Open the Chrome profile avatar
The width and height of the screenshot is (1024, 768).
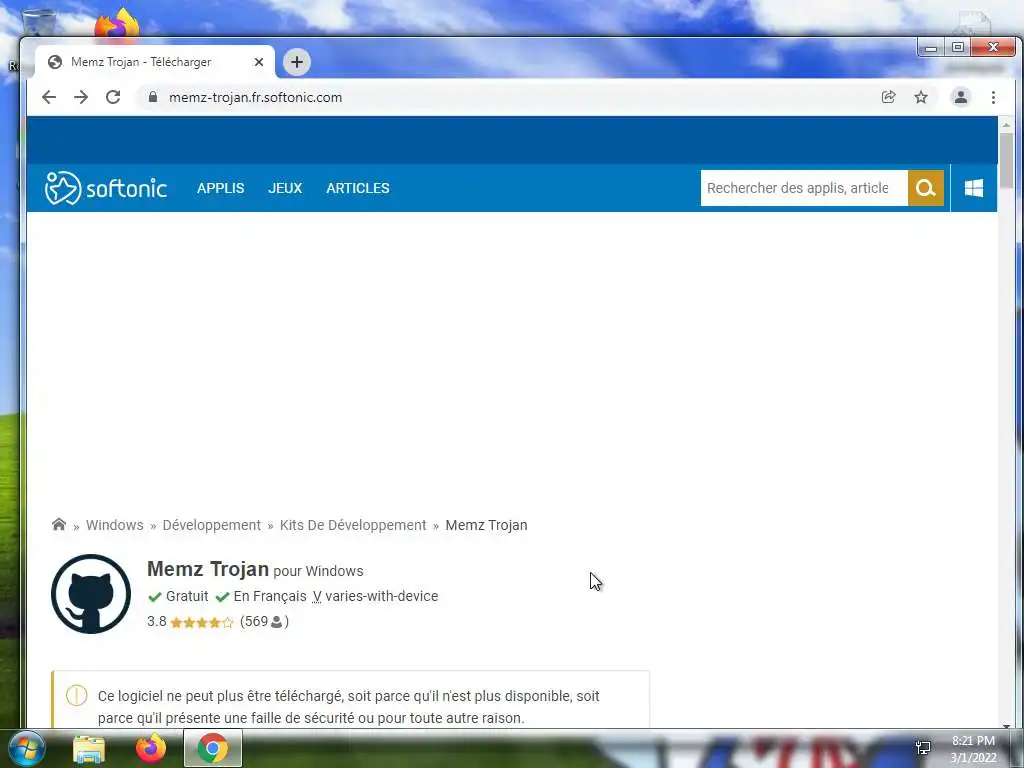point(961,97)
